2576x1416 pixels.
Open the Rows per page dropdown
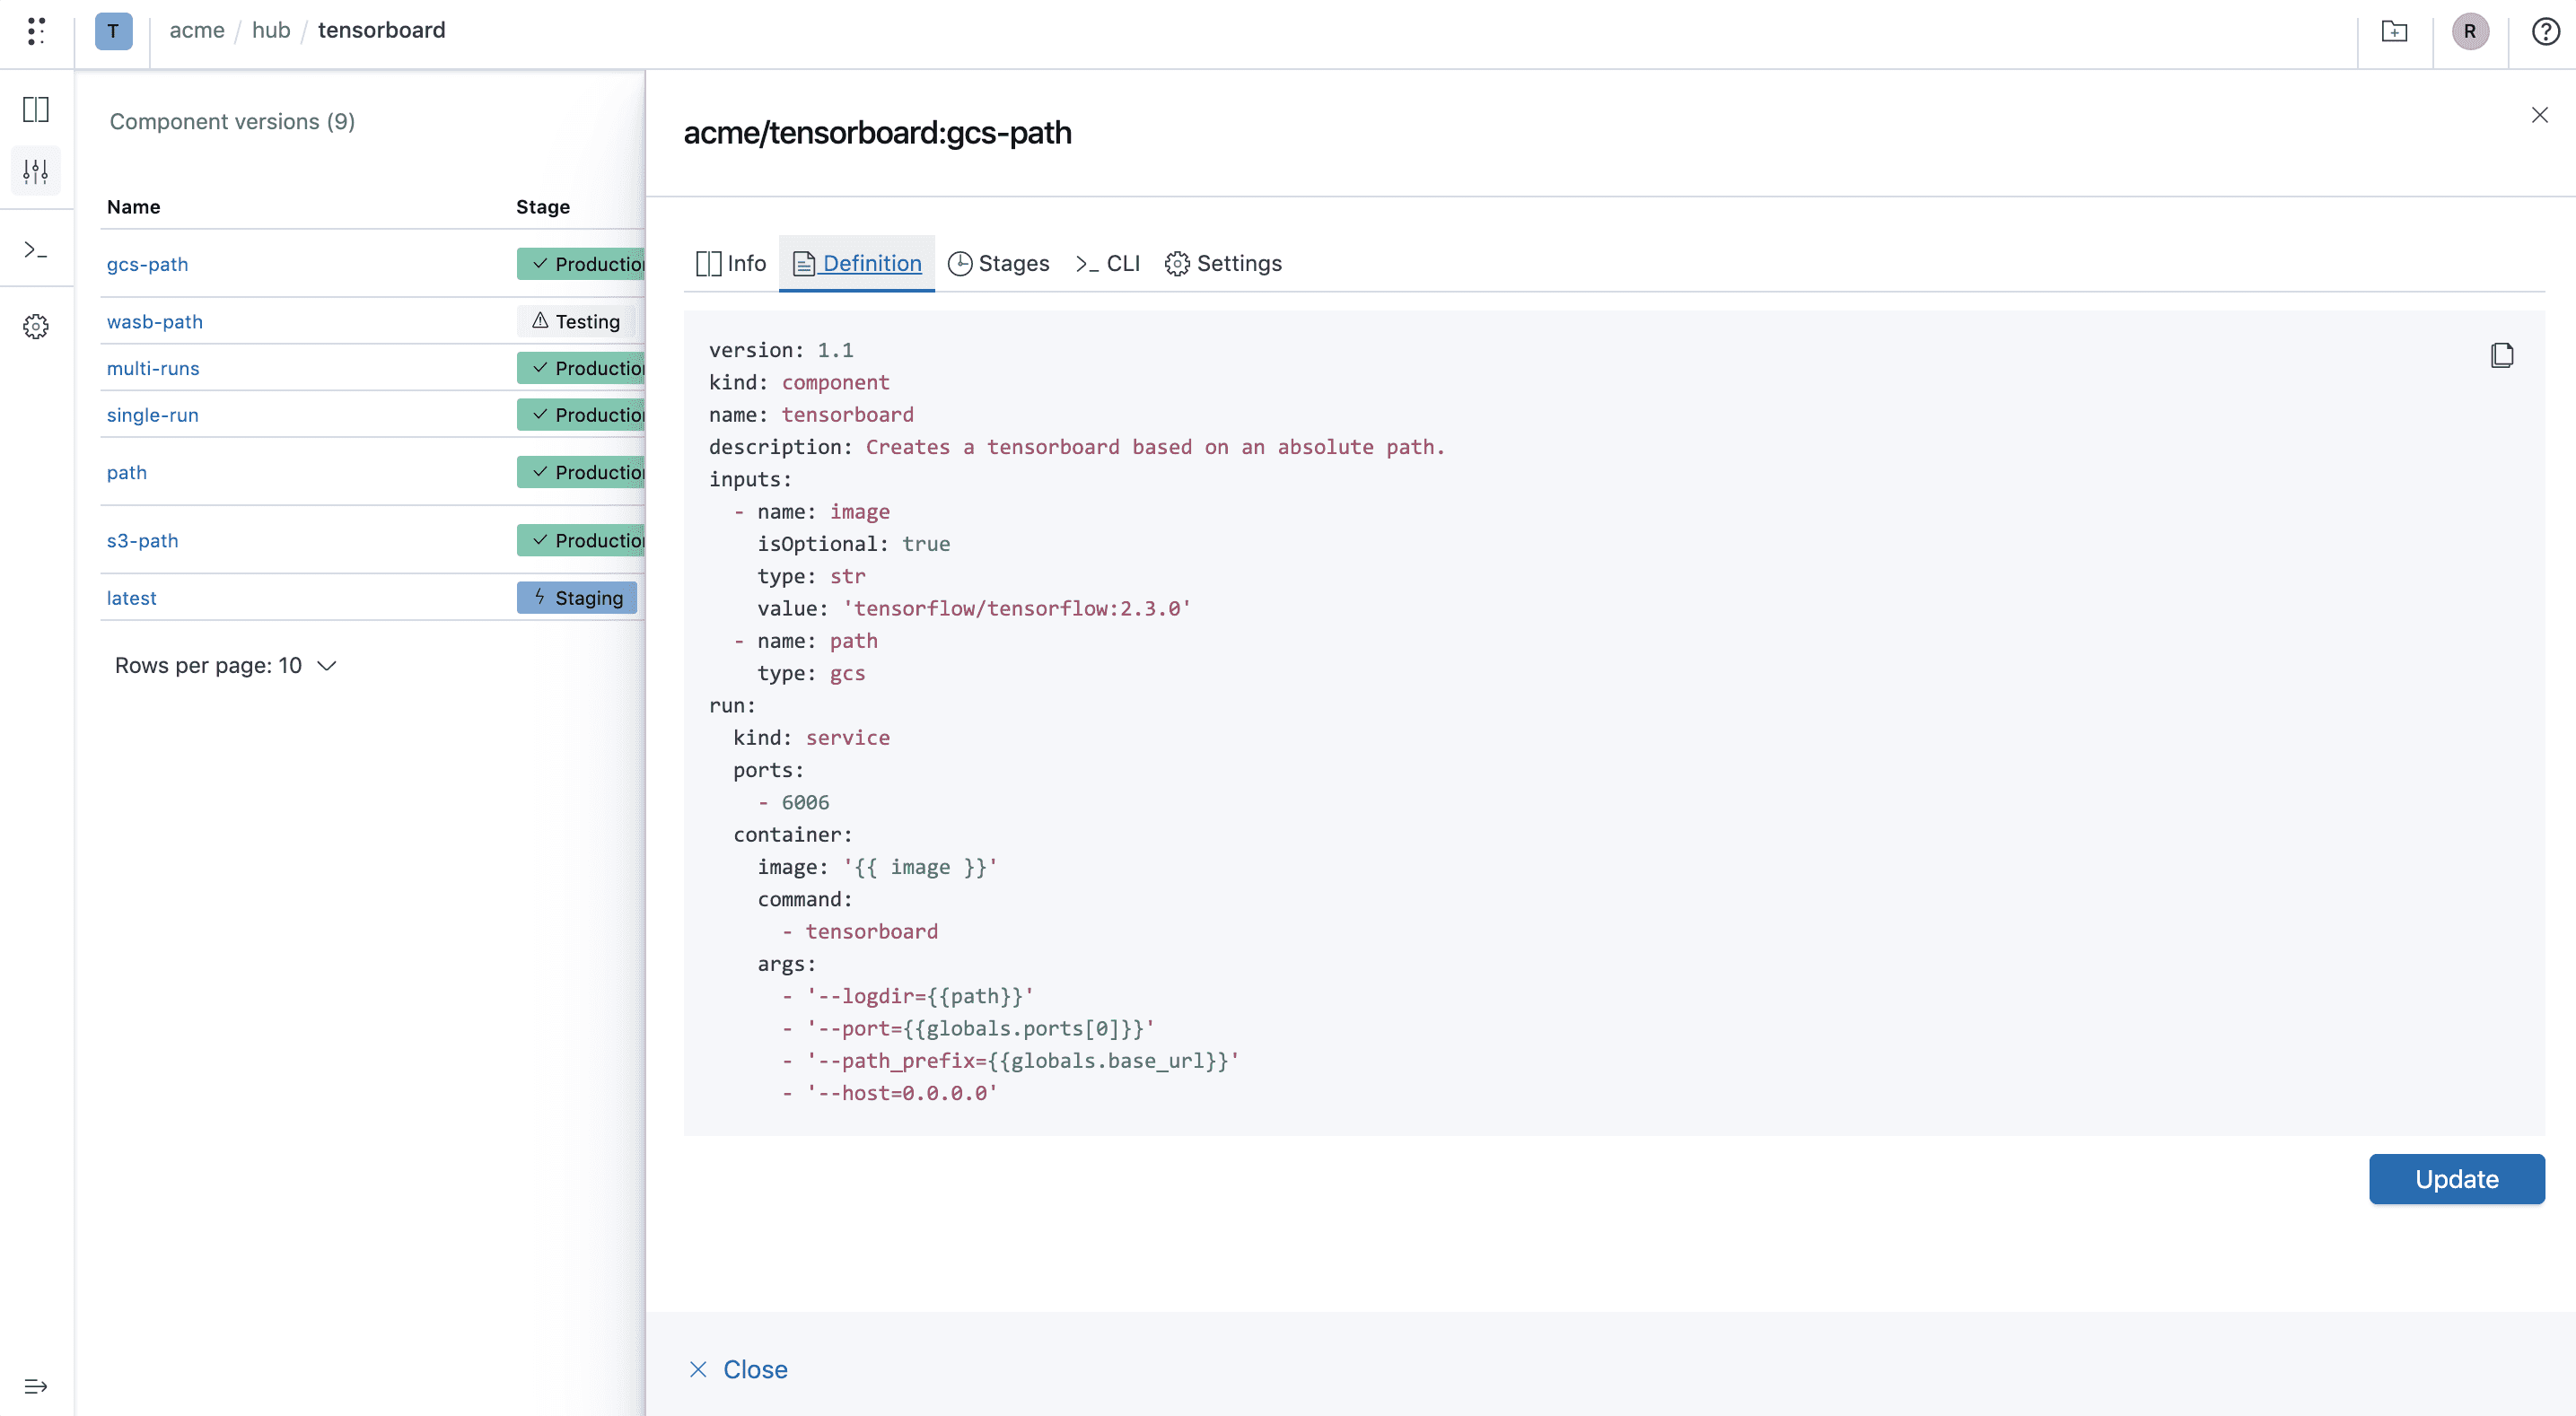[225, 665]
